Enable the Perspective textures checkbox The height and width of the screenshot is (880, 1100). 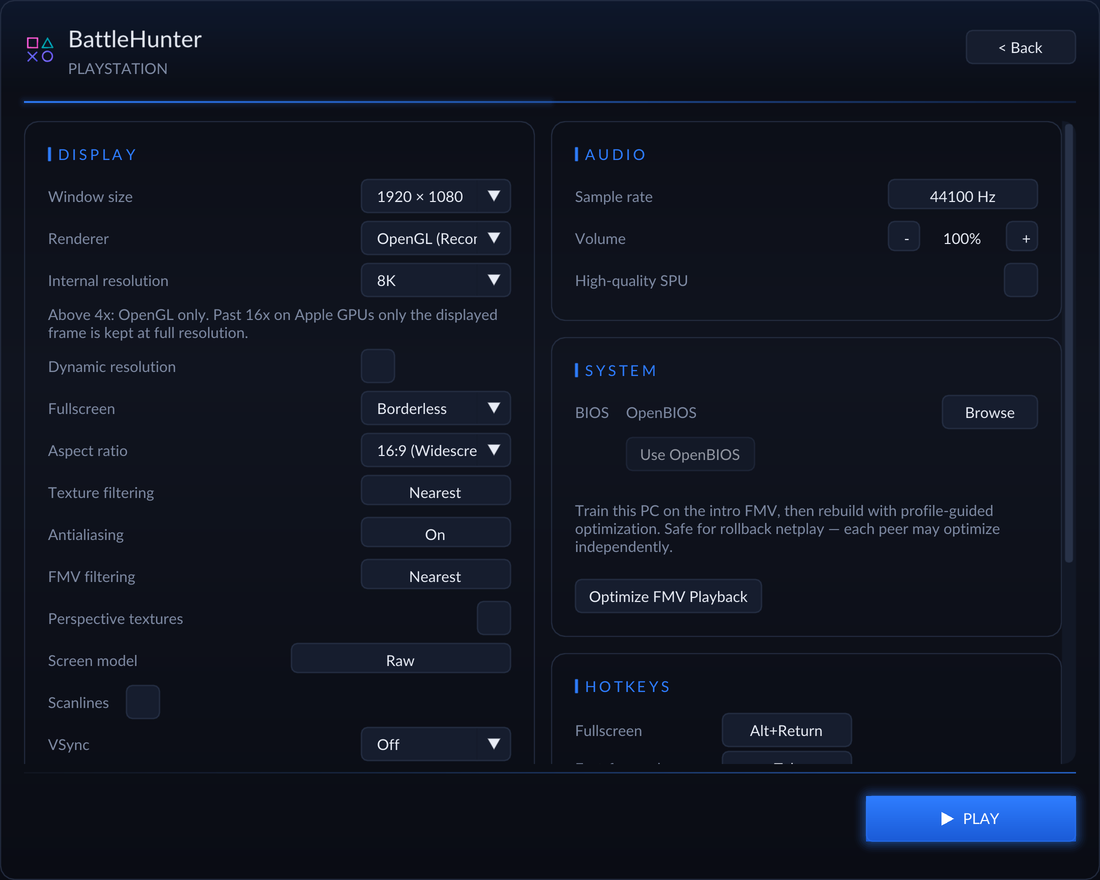tap(494, 618)
